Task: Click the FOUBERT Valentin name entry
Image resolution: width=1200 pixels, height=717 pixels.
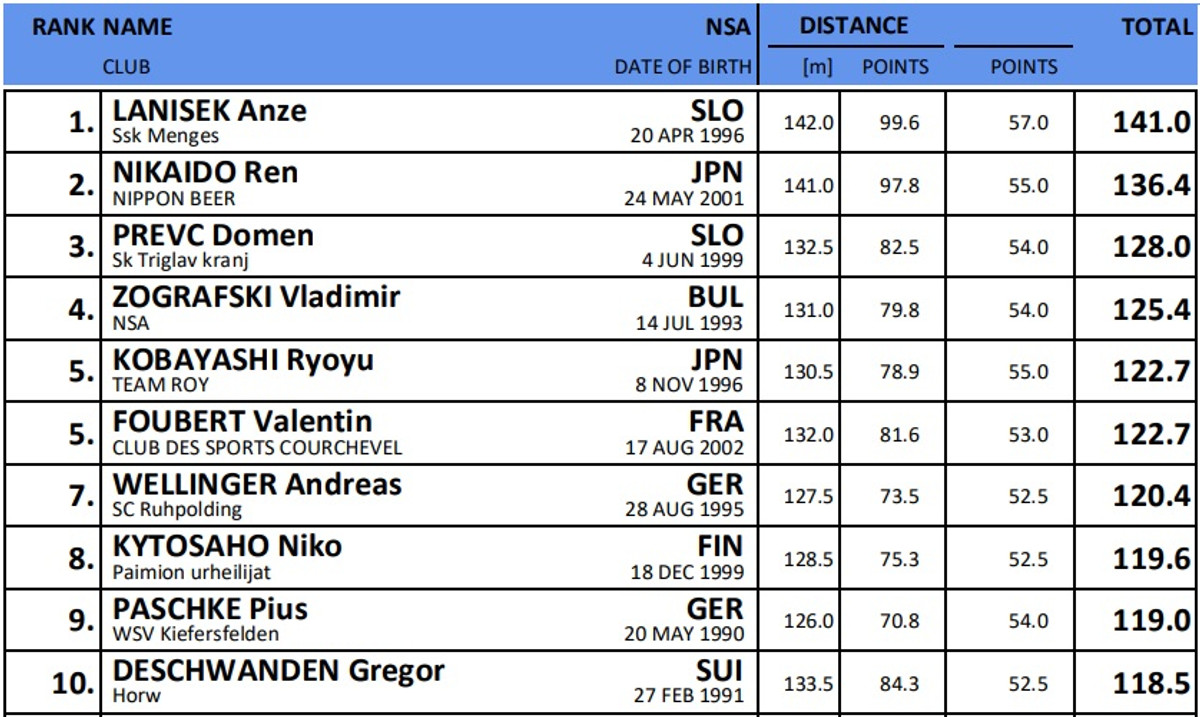Action: click(x=242, y=421)
